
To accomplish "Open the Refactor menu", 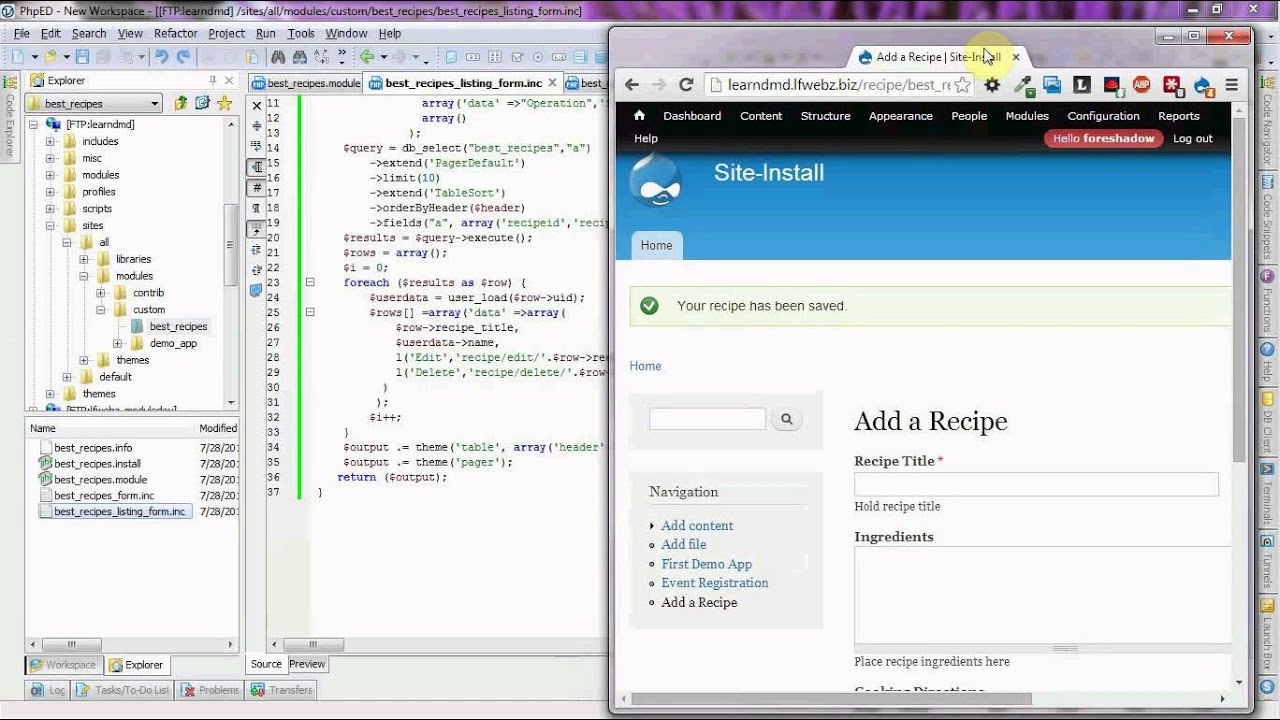I will 176,33.
